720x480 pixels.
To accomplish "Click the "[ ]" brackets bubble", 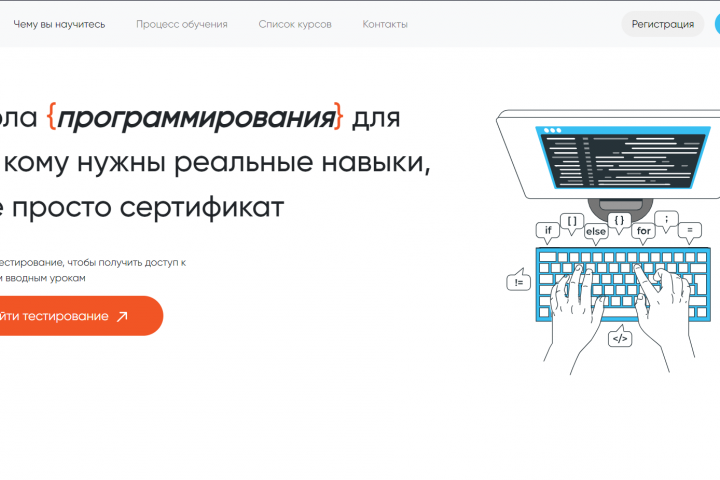I will [572, 223].
